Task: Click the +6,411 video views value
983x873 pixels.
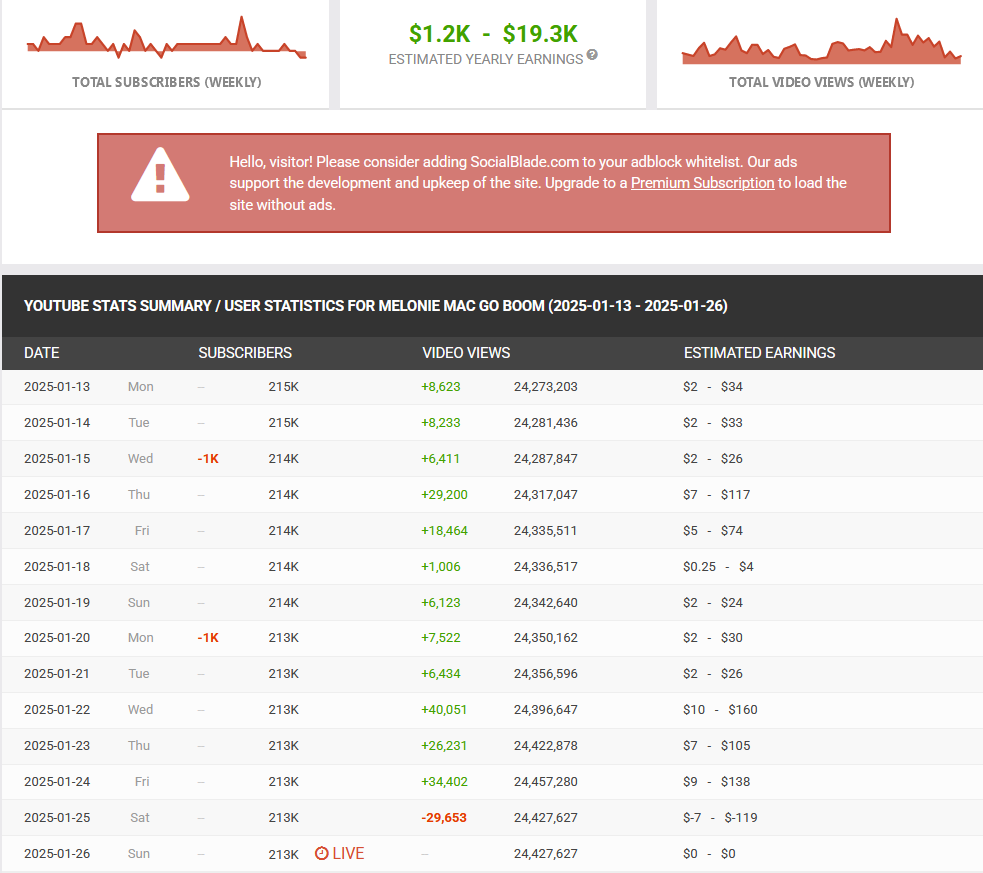Action: 440,459
